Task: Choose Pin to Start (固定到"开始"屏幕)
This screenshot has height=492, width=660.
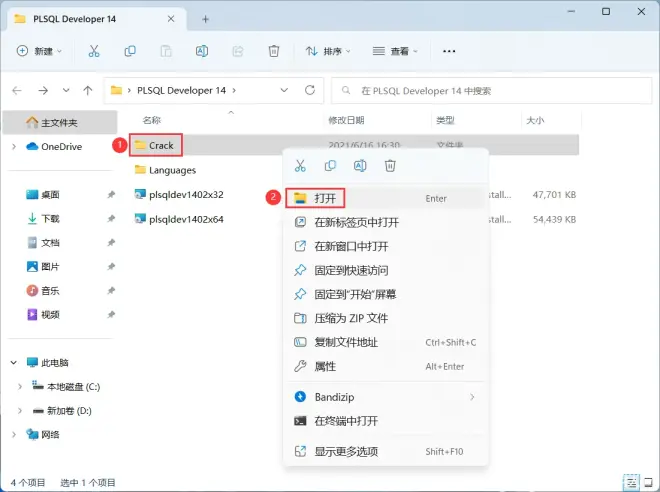Action: tap(386, 294)
